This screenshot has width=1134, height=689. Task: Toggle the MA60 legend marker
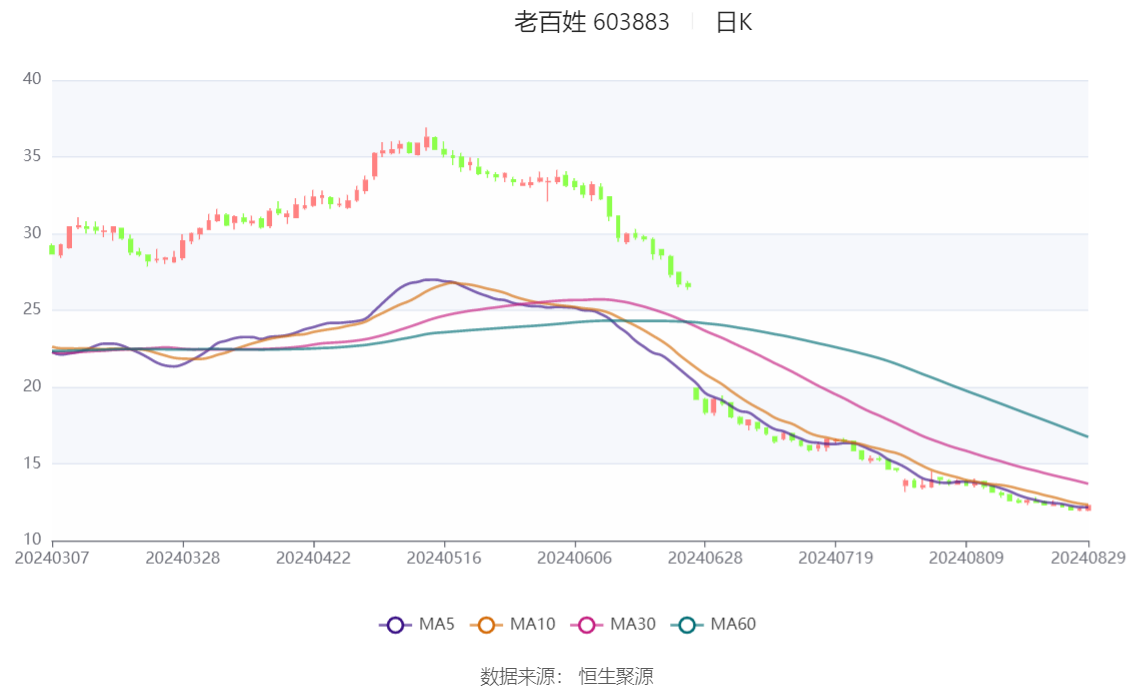[x=687, y=625]
